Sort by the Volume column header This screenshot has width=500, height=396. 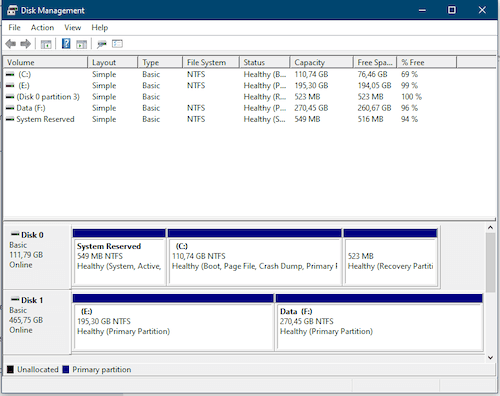45,62
